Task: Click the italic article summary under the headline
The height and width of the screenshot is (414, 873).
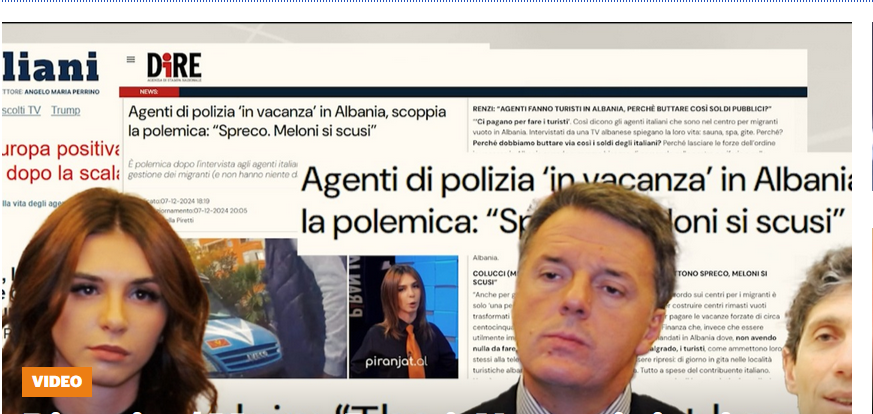Action: 212,170
